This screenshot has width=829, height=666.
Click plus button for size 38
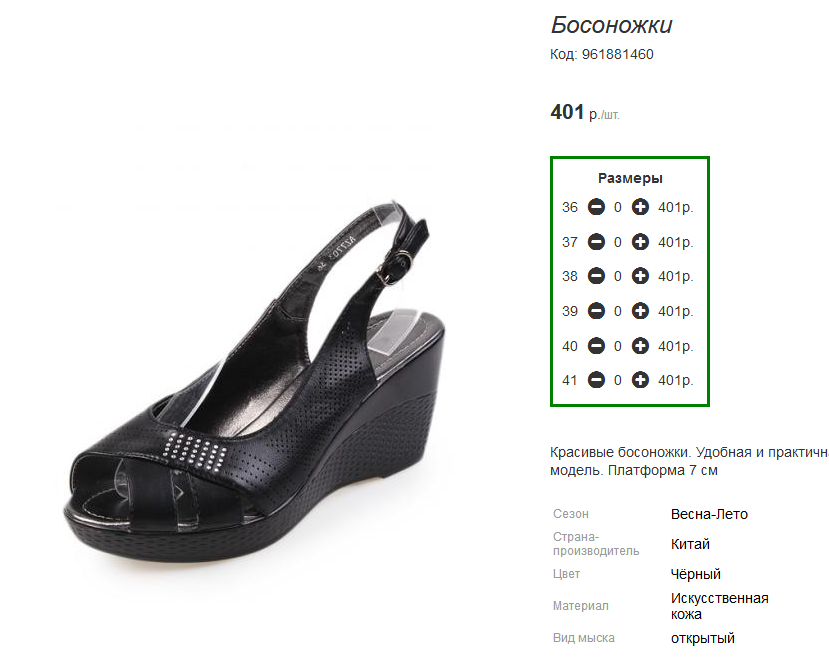pyautogui.click(x=640, y=276)
